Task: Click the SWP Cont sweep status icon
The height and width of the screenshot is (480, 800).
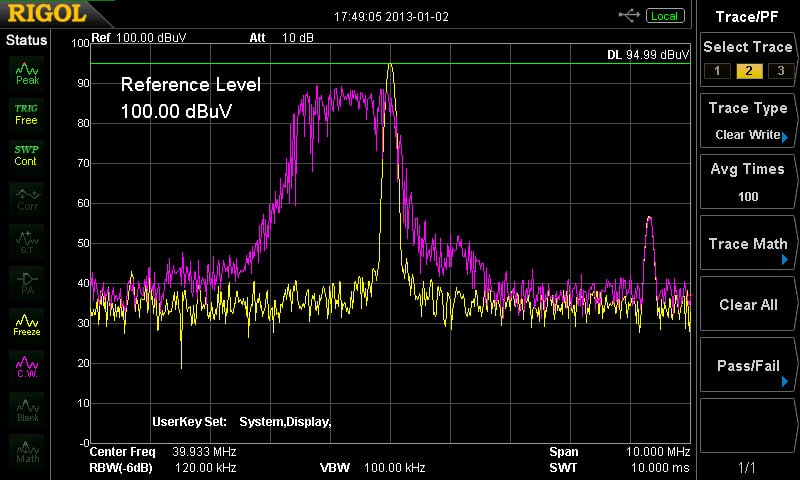Action: [x=27, y=156]
